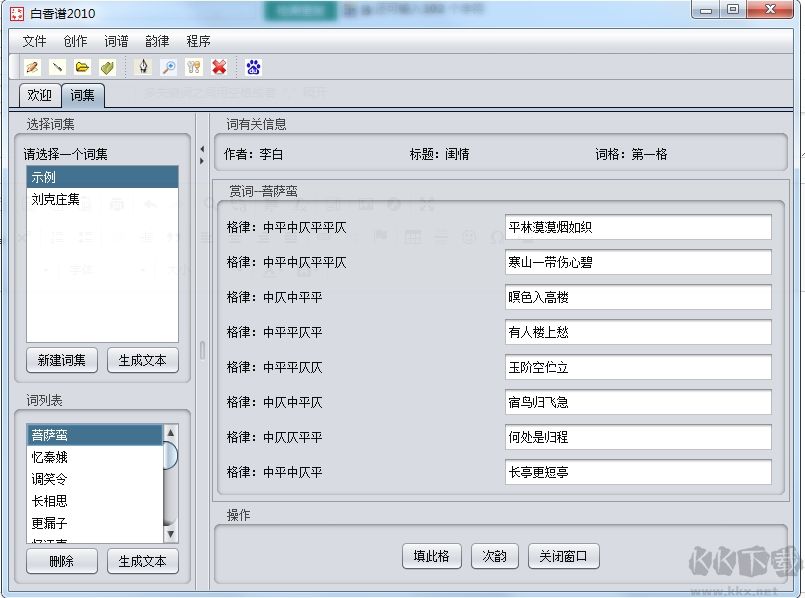The image size is (805, 598).
Task: Open the 创作 menu
Action: pos(75,41)
